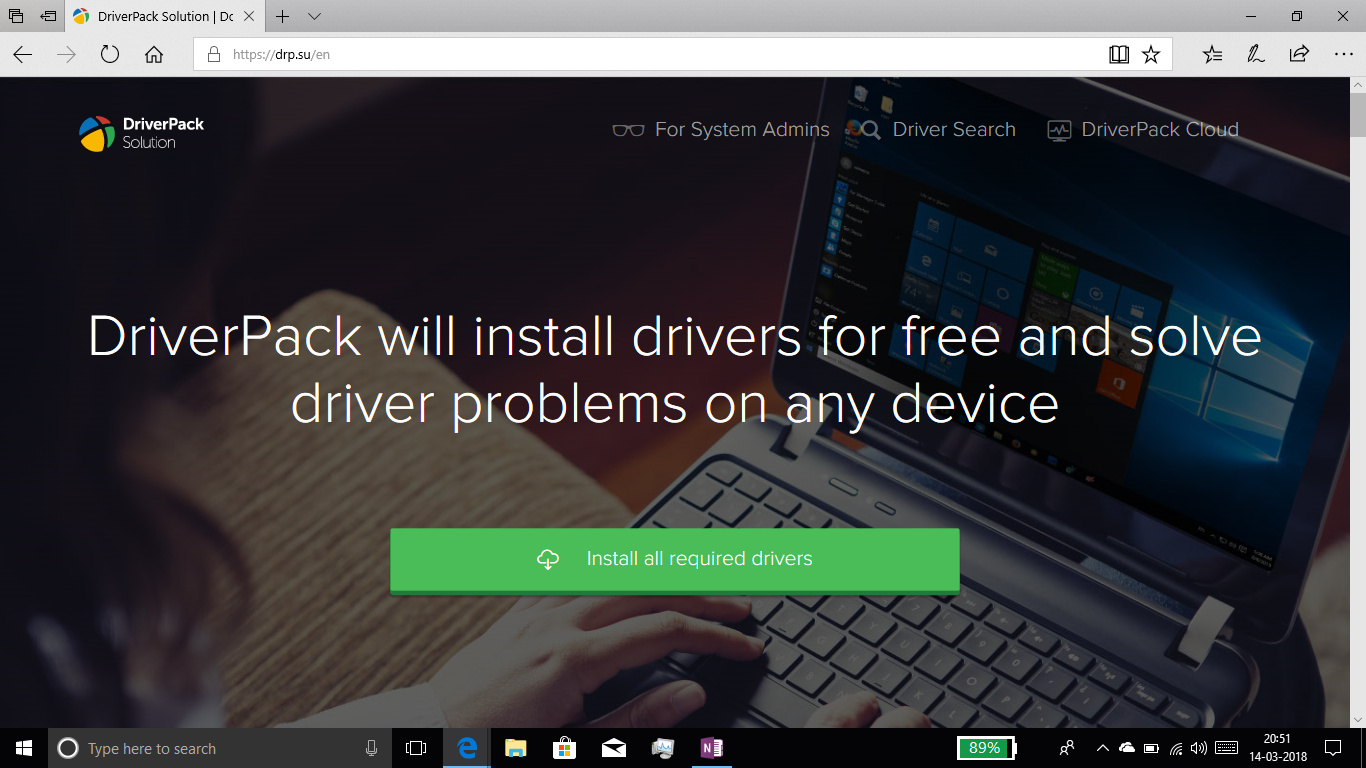Open the Driver Search link

pos(954,129)
